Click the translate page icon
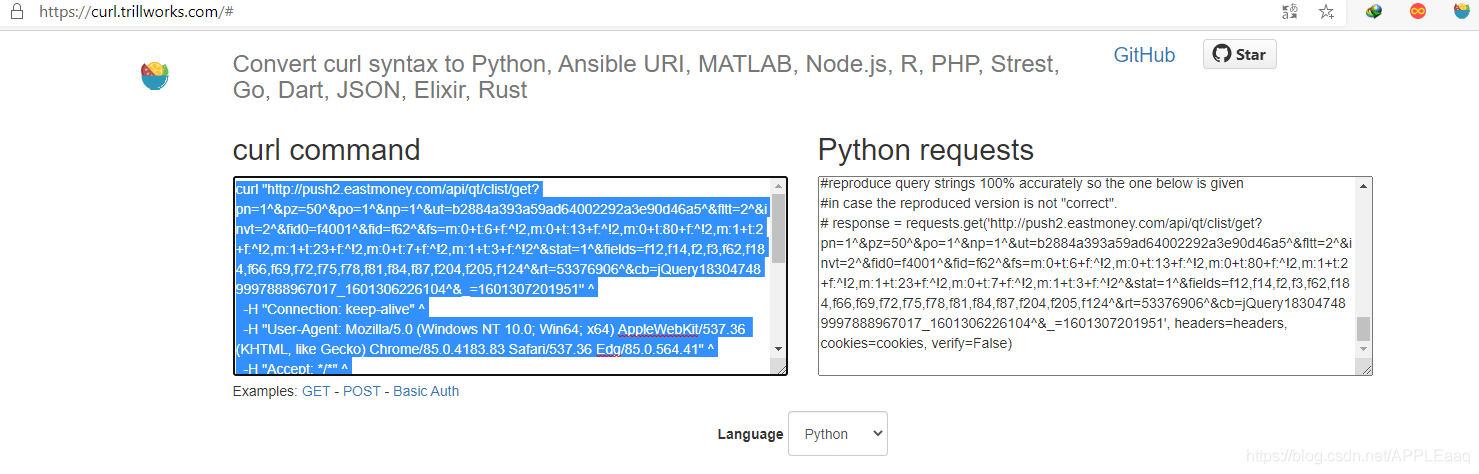 pos(1290,12)
